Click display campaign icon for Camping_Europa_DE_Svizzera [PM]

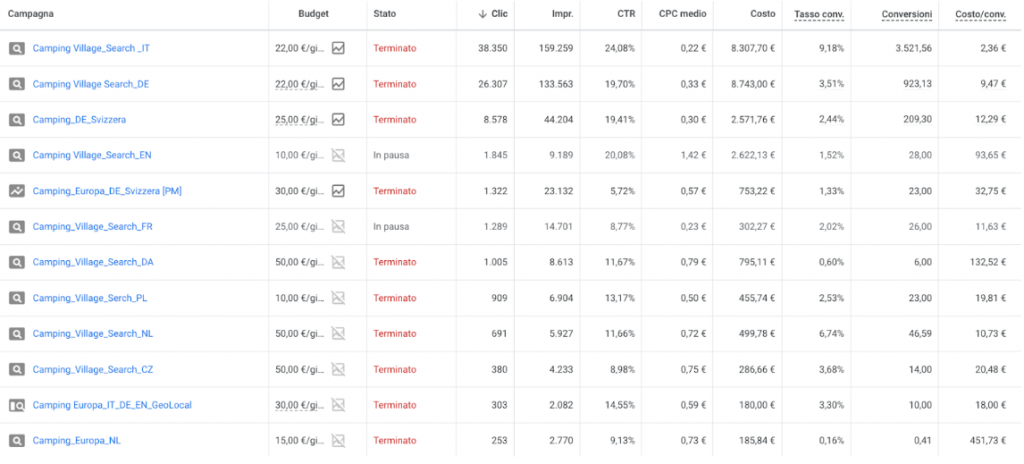pyautogui.click(x=17, y=191)
